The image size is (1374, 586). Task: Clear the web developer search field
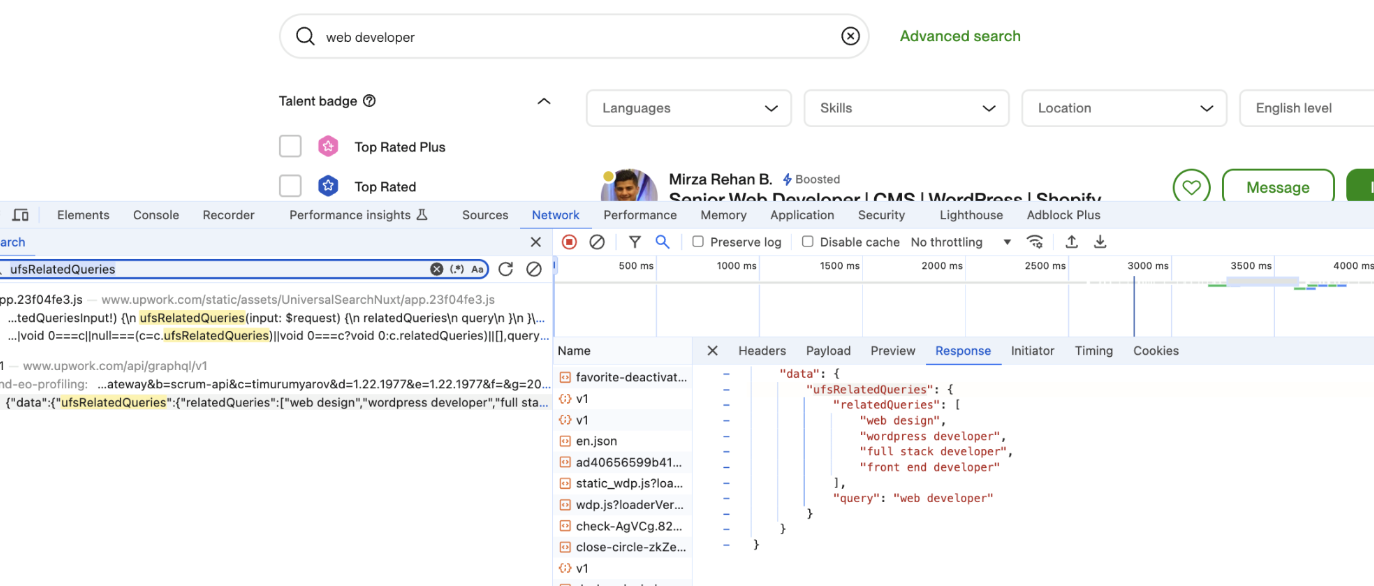pos(850,37)
